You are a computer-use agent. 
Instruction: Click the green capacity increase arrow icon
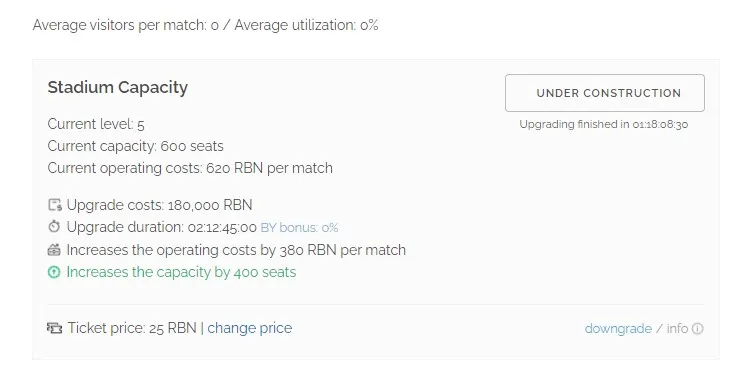[54, 272]
